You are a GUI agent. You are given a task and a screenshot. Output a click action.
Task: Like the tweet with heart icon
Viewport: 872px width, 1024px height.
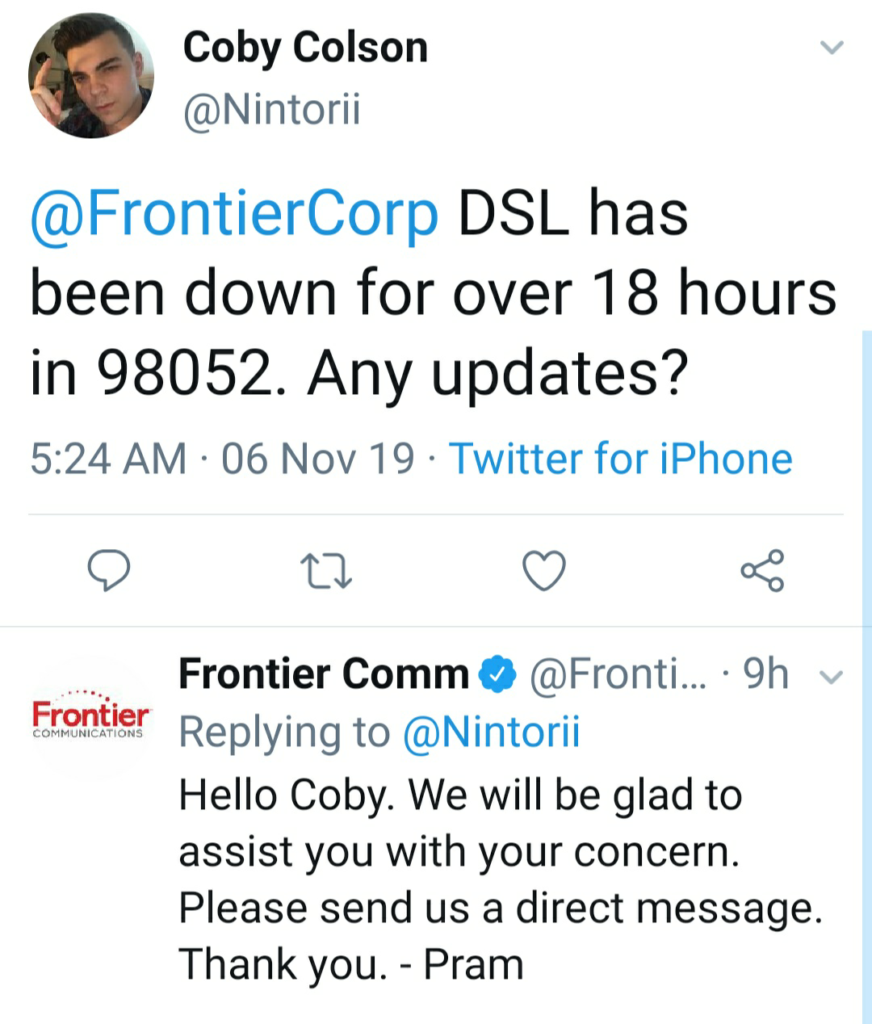coord(545,571)
